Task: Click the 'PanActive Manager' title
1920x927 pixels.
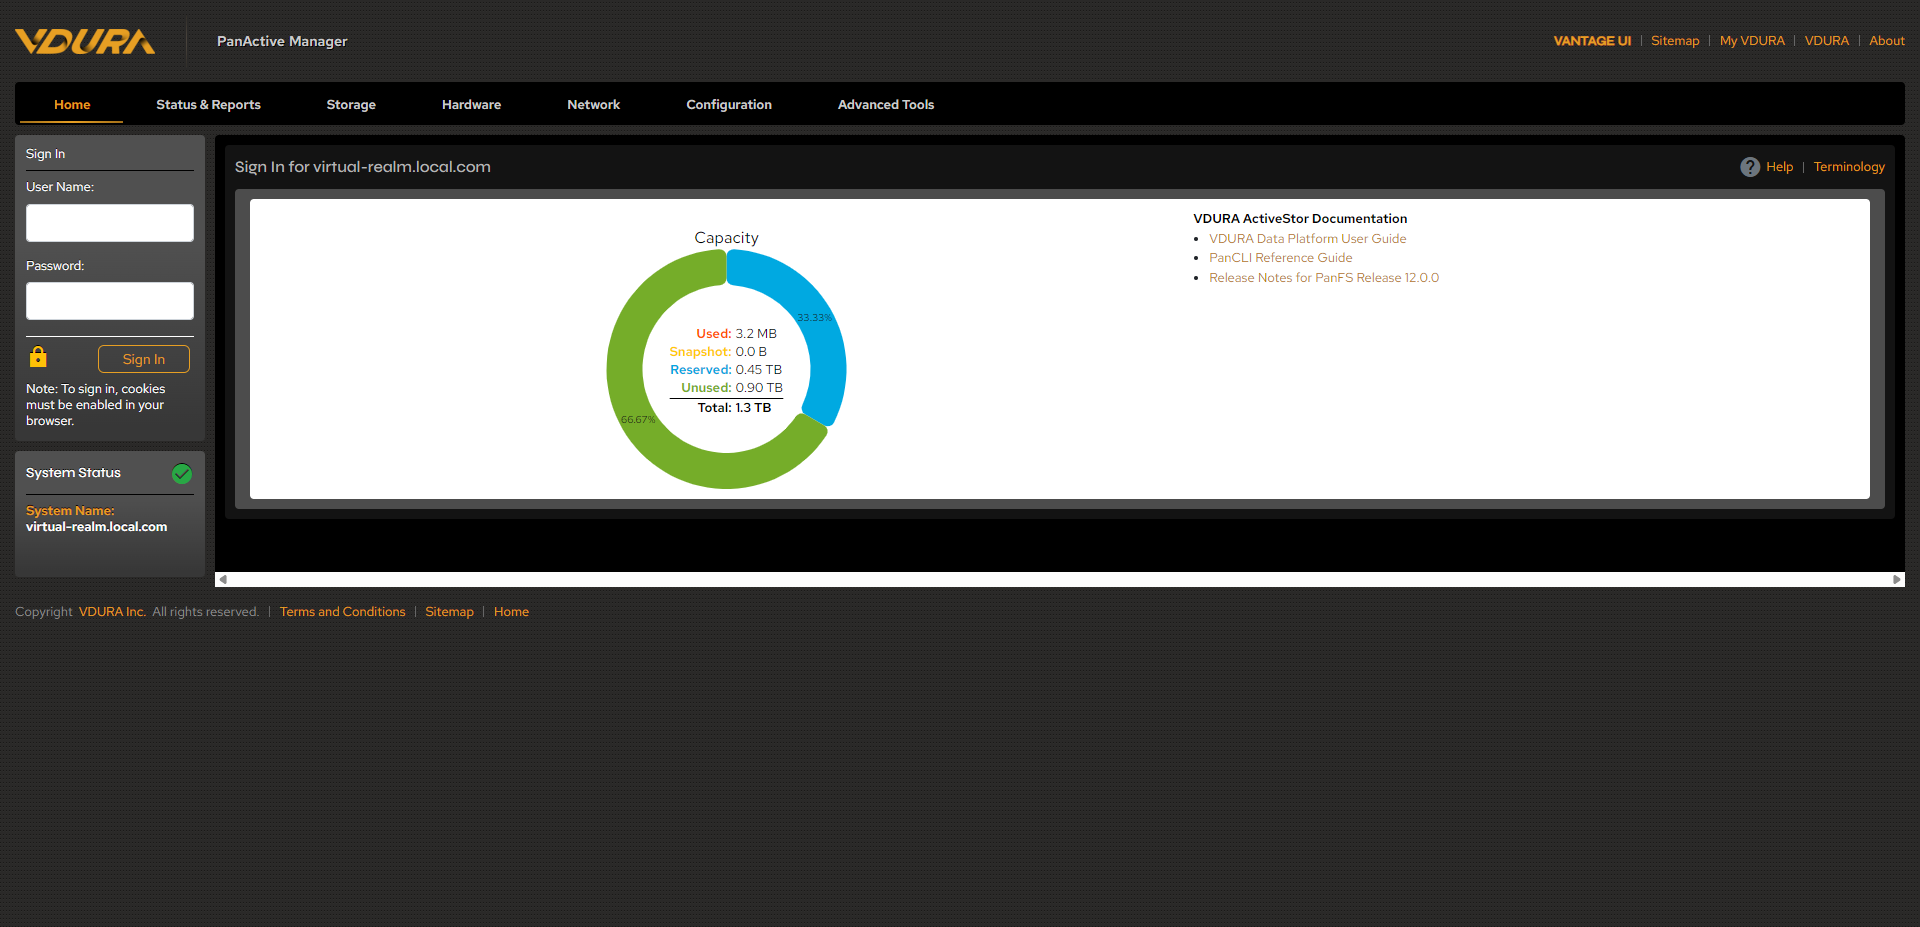Action: click(282, 41)
